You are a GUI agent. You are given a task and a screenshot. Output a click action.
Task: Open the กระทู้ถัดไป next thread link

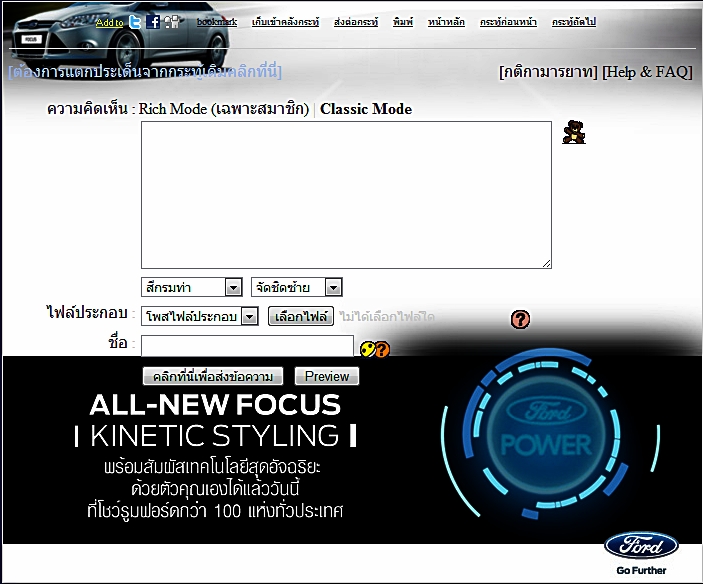click(x=574, y=22)
